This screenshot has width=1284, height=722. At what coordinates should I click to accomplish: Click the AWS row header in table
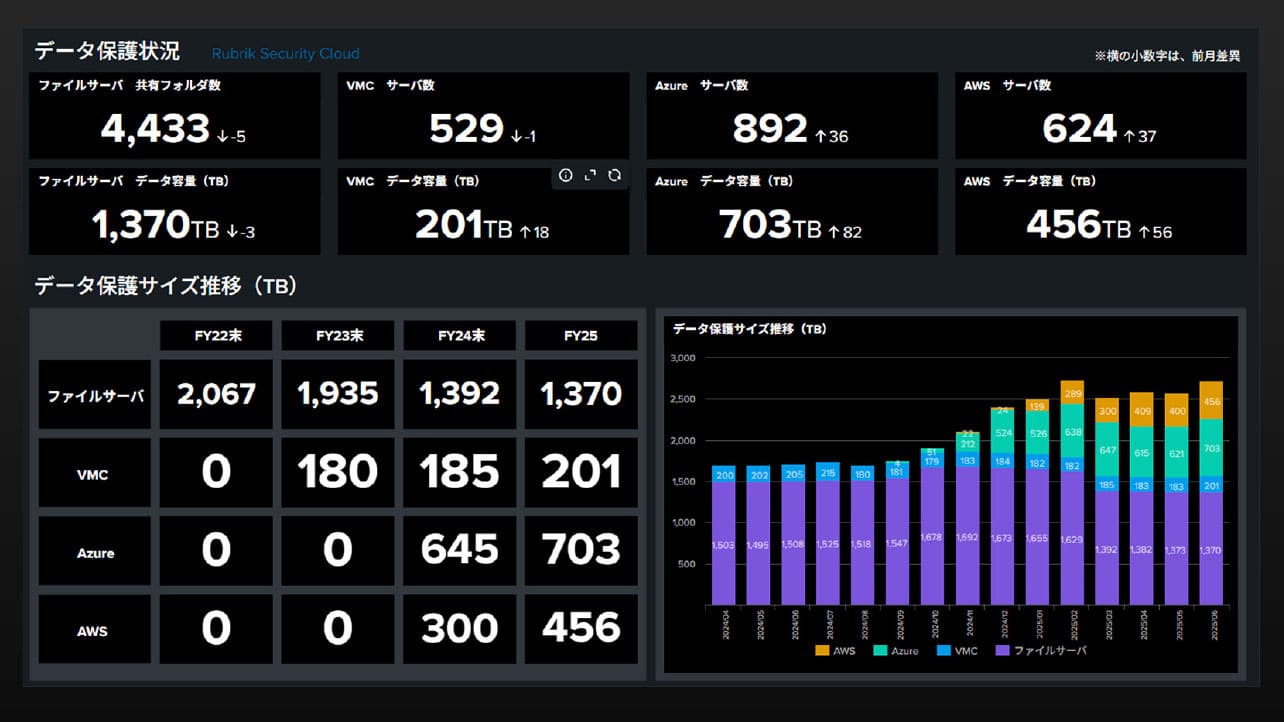pos(95,630)
